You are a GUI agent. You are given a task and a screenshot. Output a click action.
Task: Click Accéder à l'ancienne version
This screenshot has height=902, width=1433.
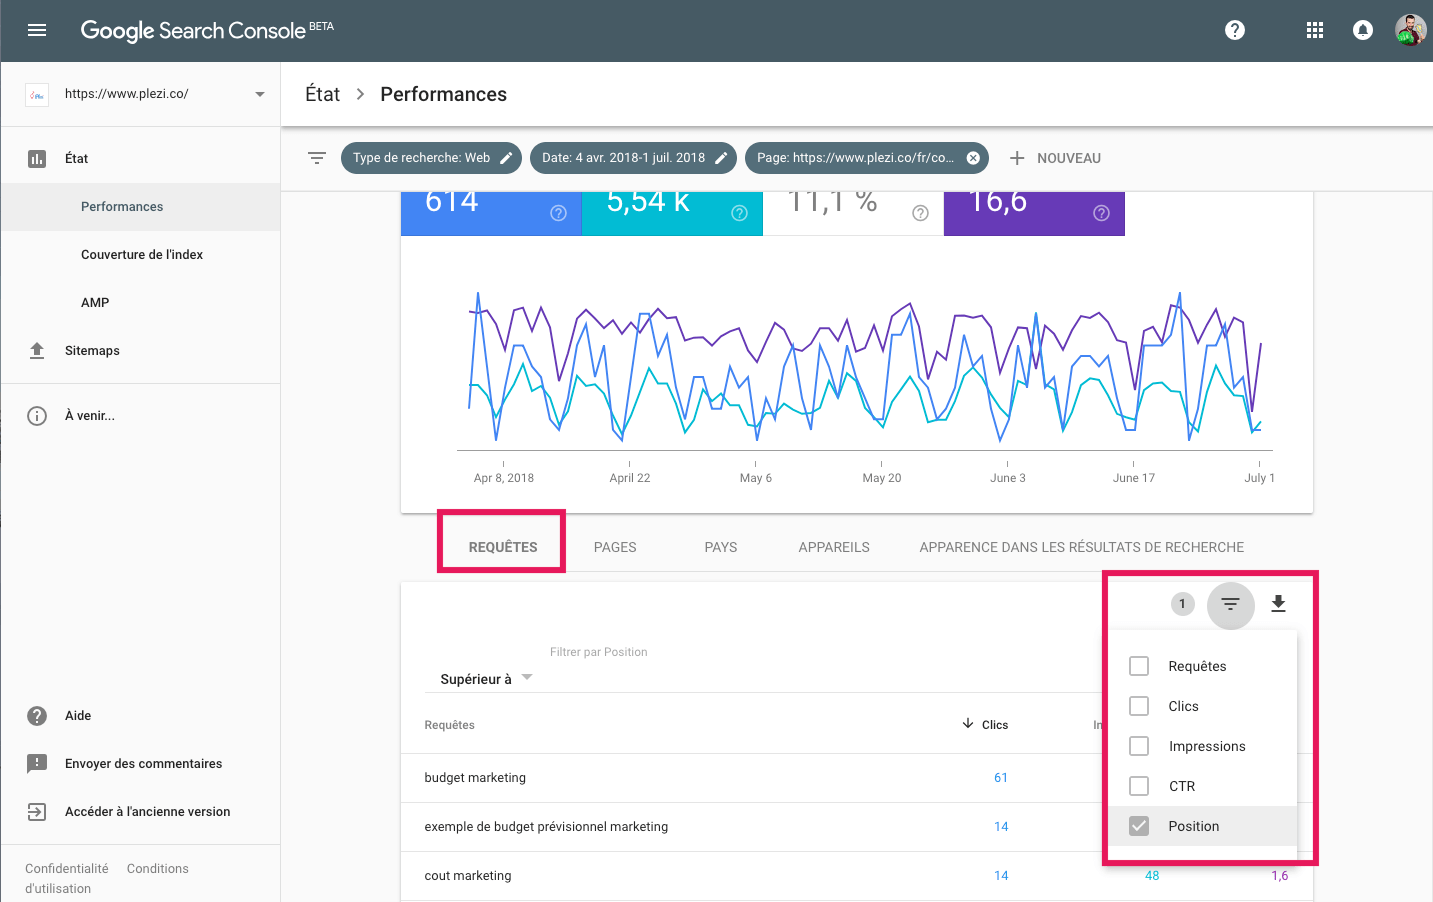click(148, 812)
